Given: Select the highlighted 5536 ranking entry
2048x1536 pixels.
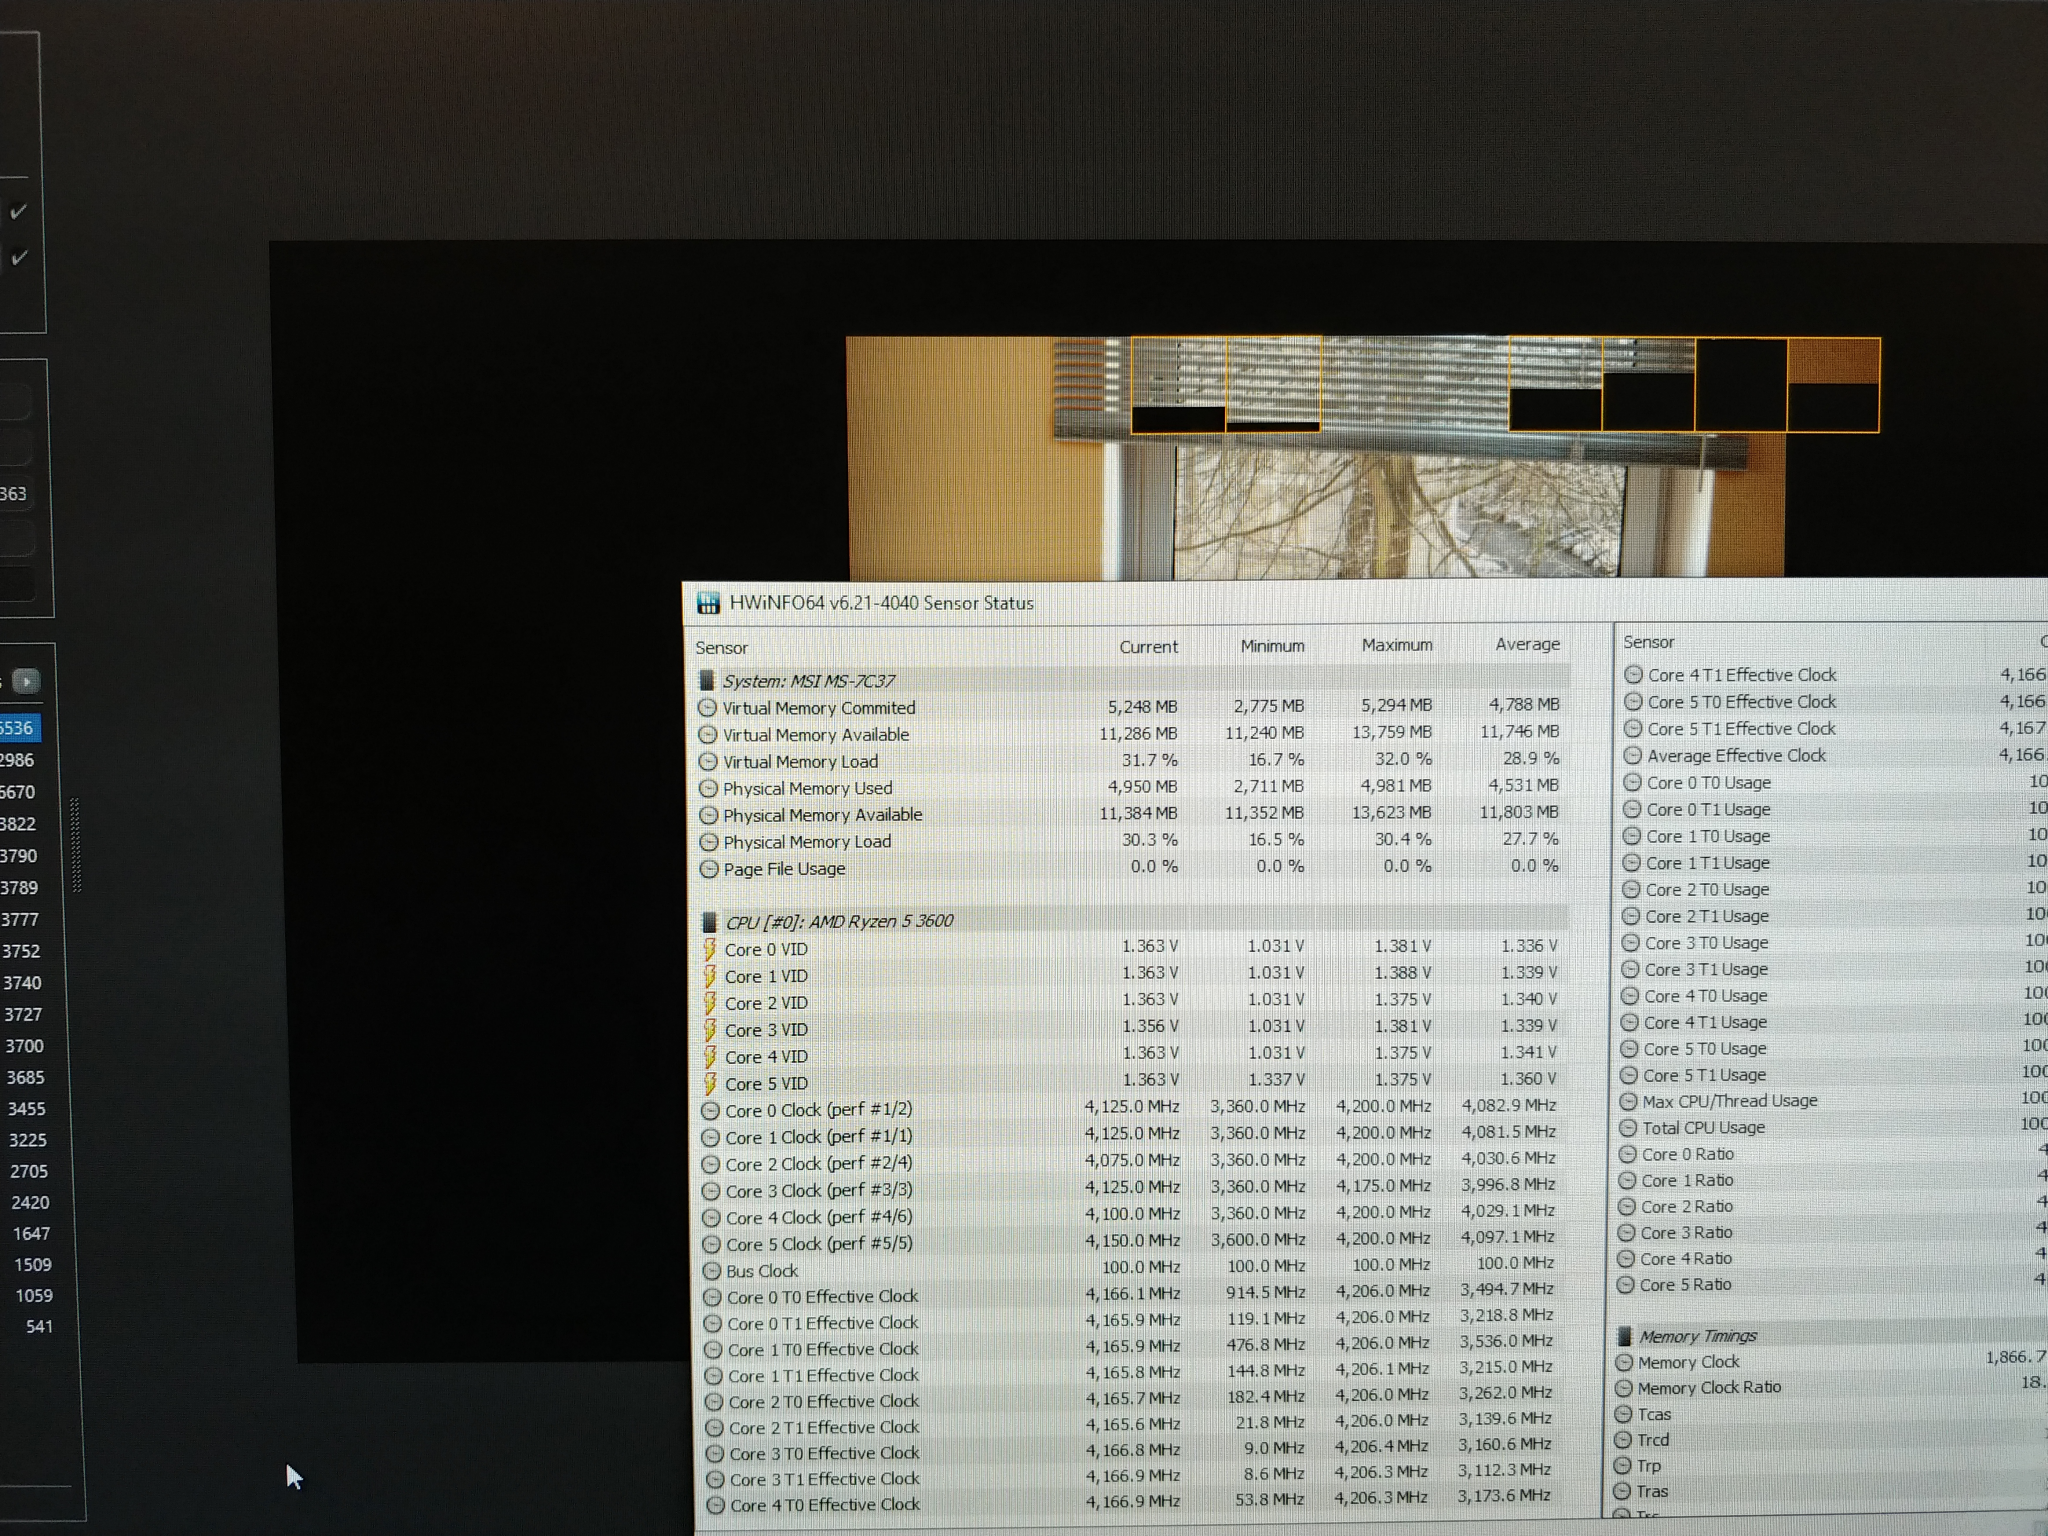Looking at the screenshot, I should pos(18,728).
